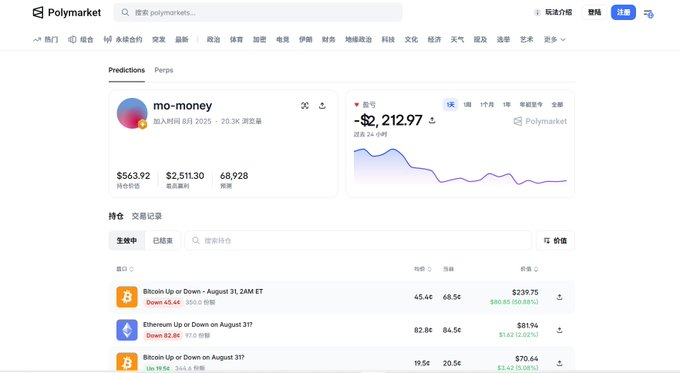This screenshot has height=373, width=680.
Task: Open 'Ethereum Up or Down on August 31?'
Action: pos(198,324)
